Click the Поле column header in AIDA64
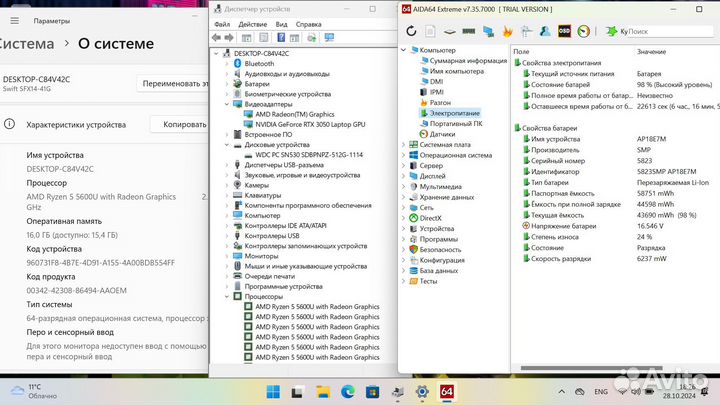Image resolution: width=720 pixels, height=405 pixels. [521, 52]
